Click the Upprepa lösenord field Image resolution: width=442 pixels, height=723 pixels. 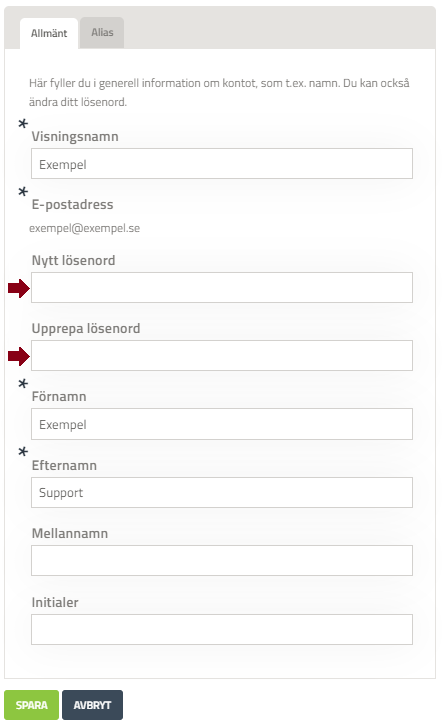click(x=222, y=356)
